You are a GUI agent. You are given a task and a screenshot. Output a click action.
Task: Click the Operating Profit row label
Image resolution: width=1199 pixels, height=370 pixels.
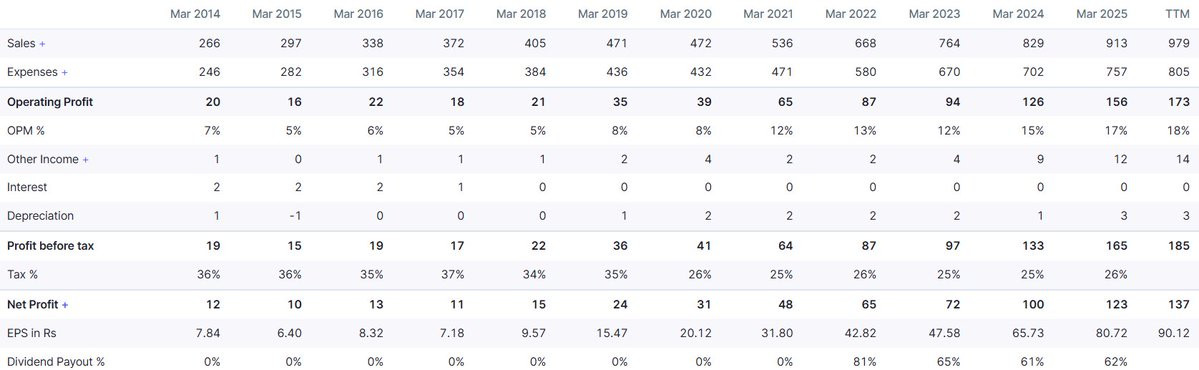[50, 102]
